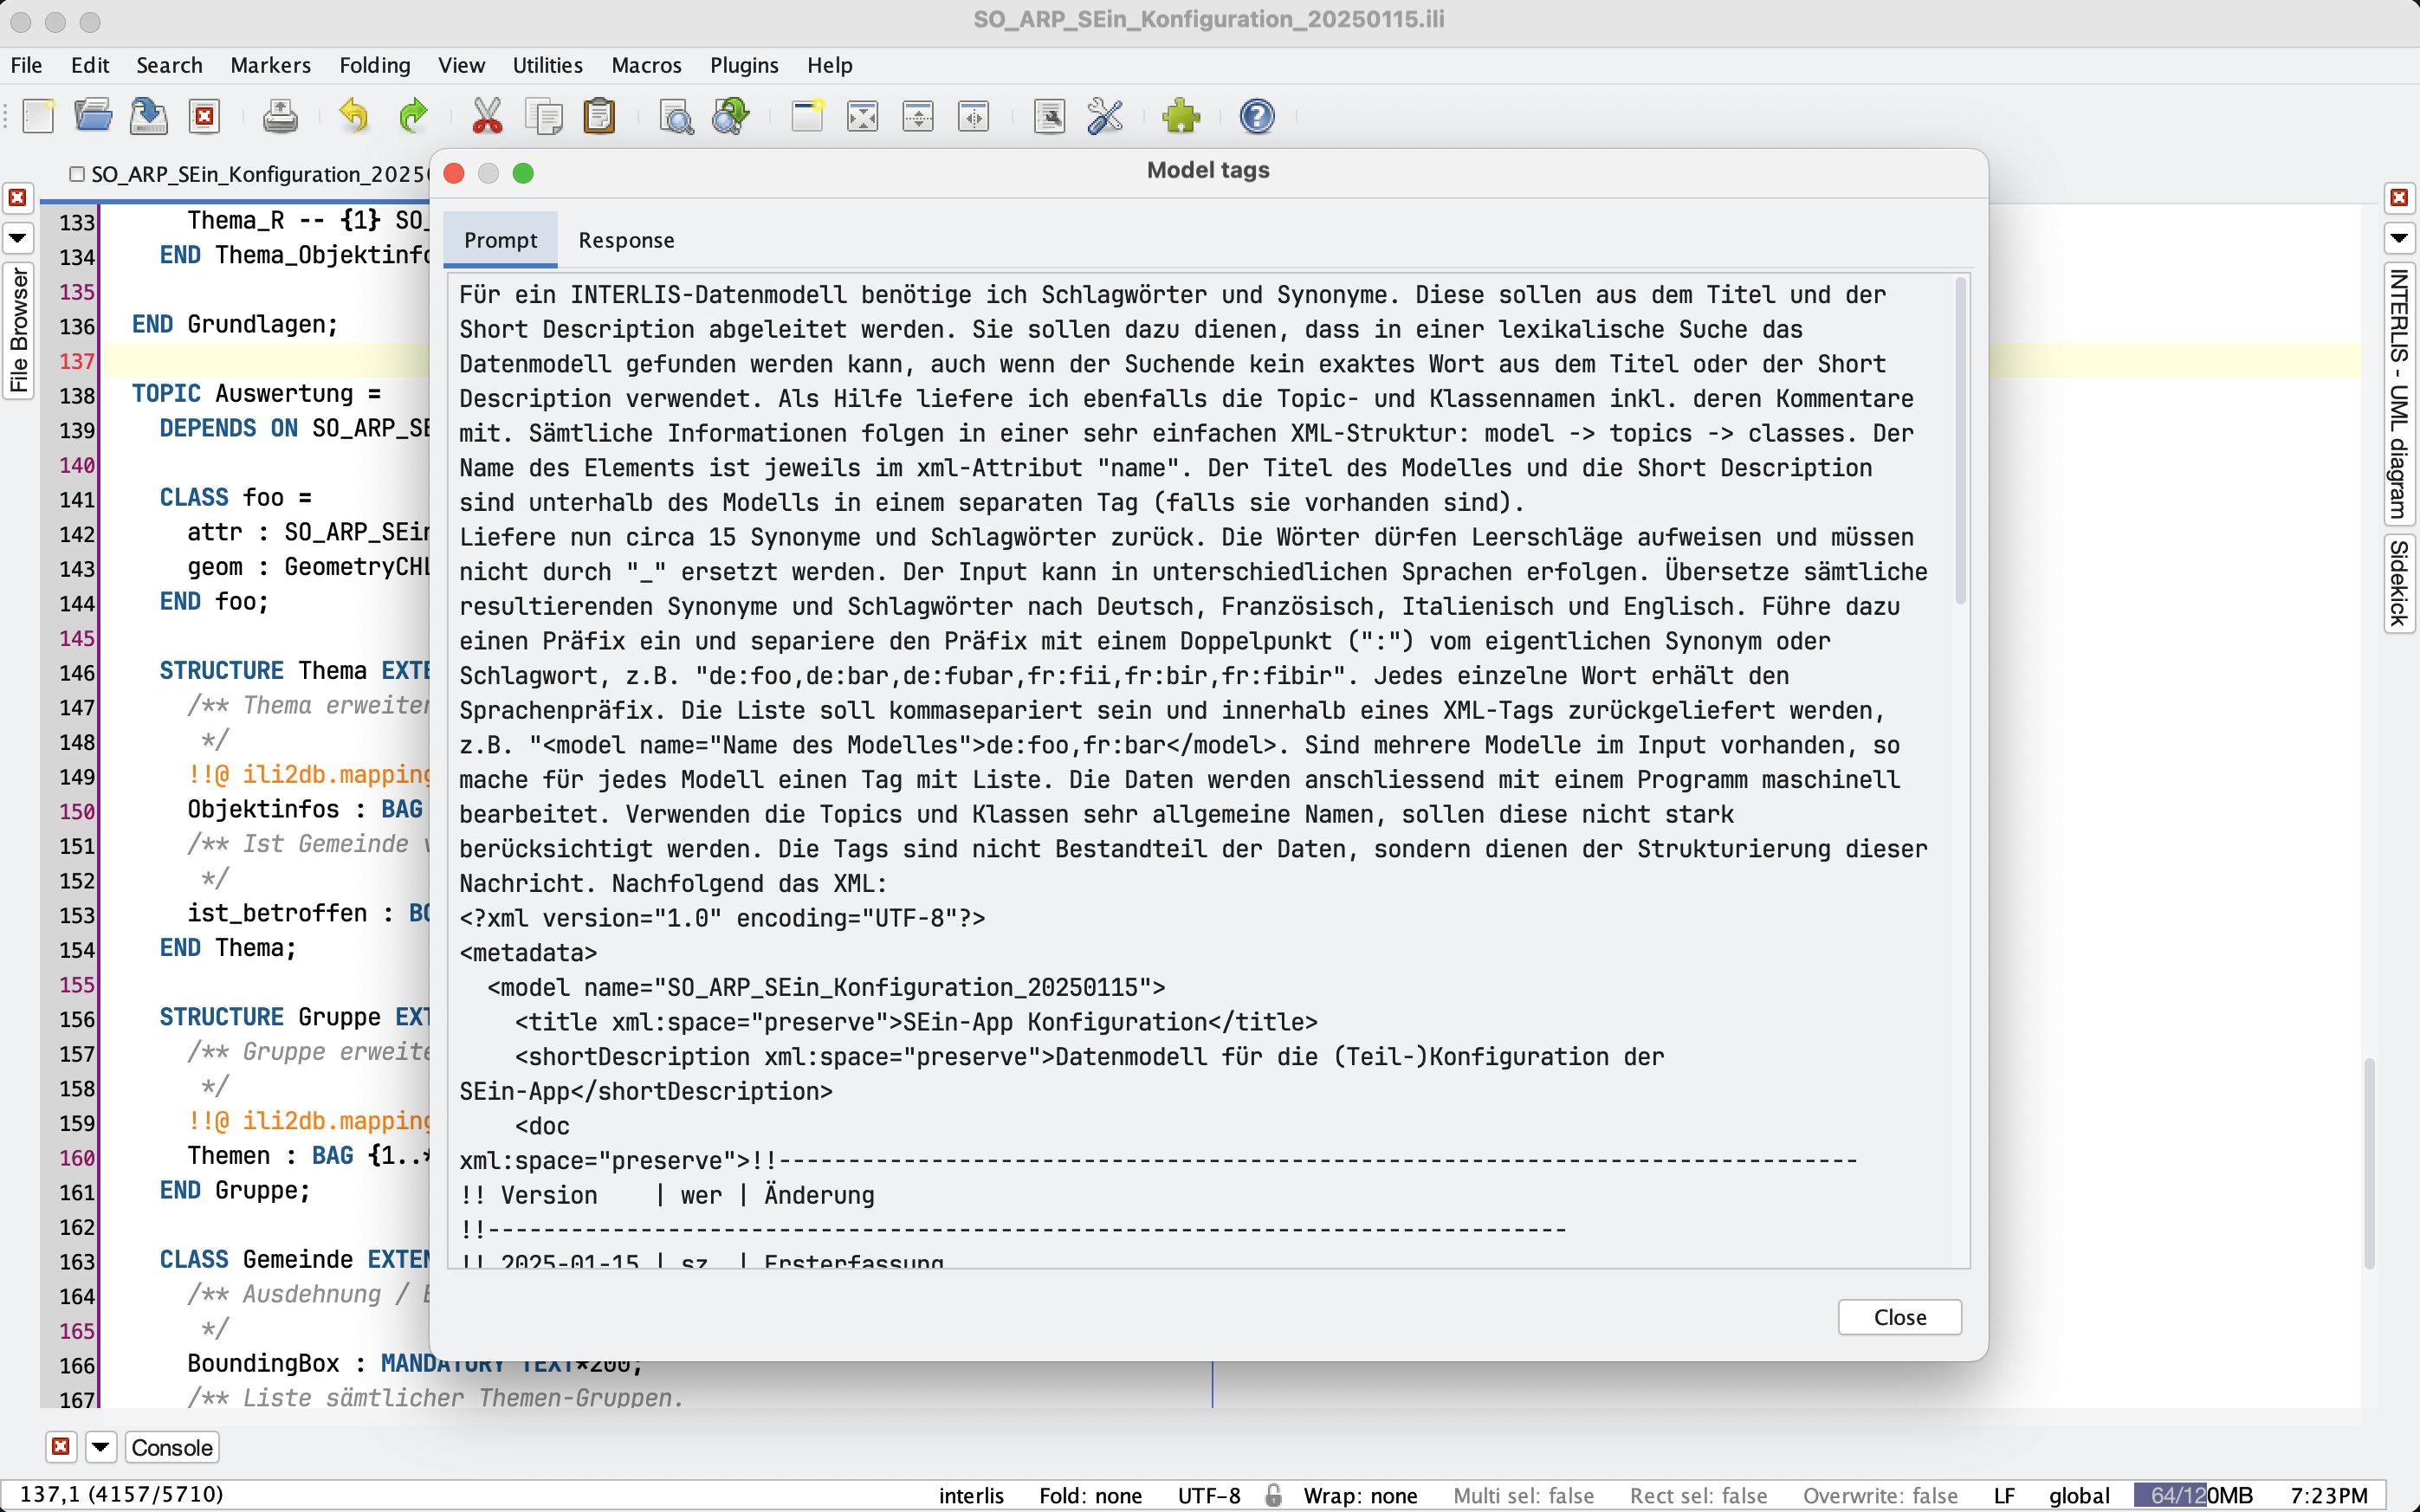
Task: Open the Search menu
Action: [169, 65]
